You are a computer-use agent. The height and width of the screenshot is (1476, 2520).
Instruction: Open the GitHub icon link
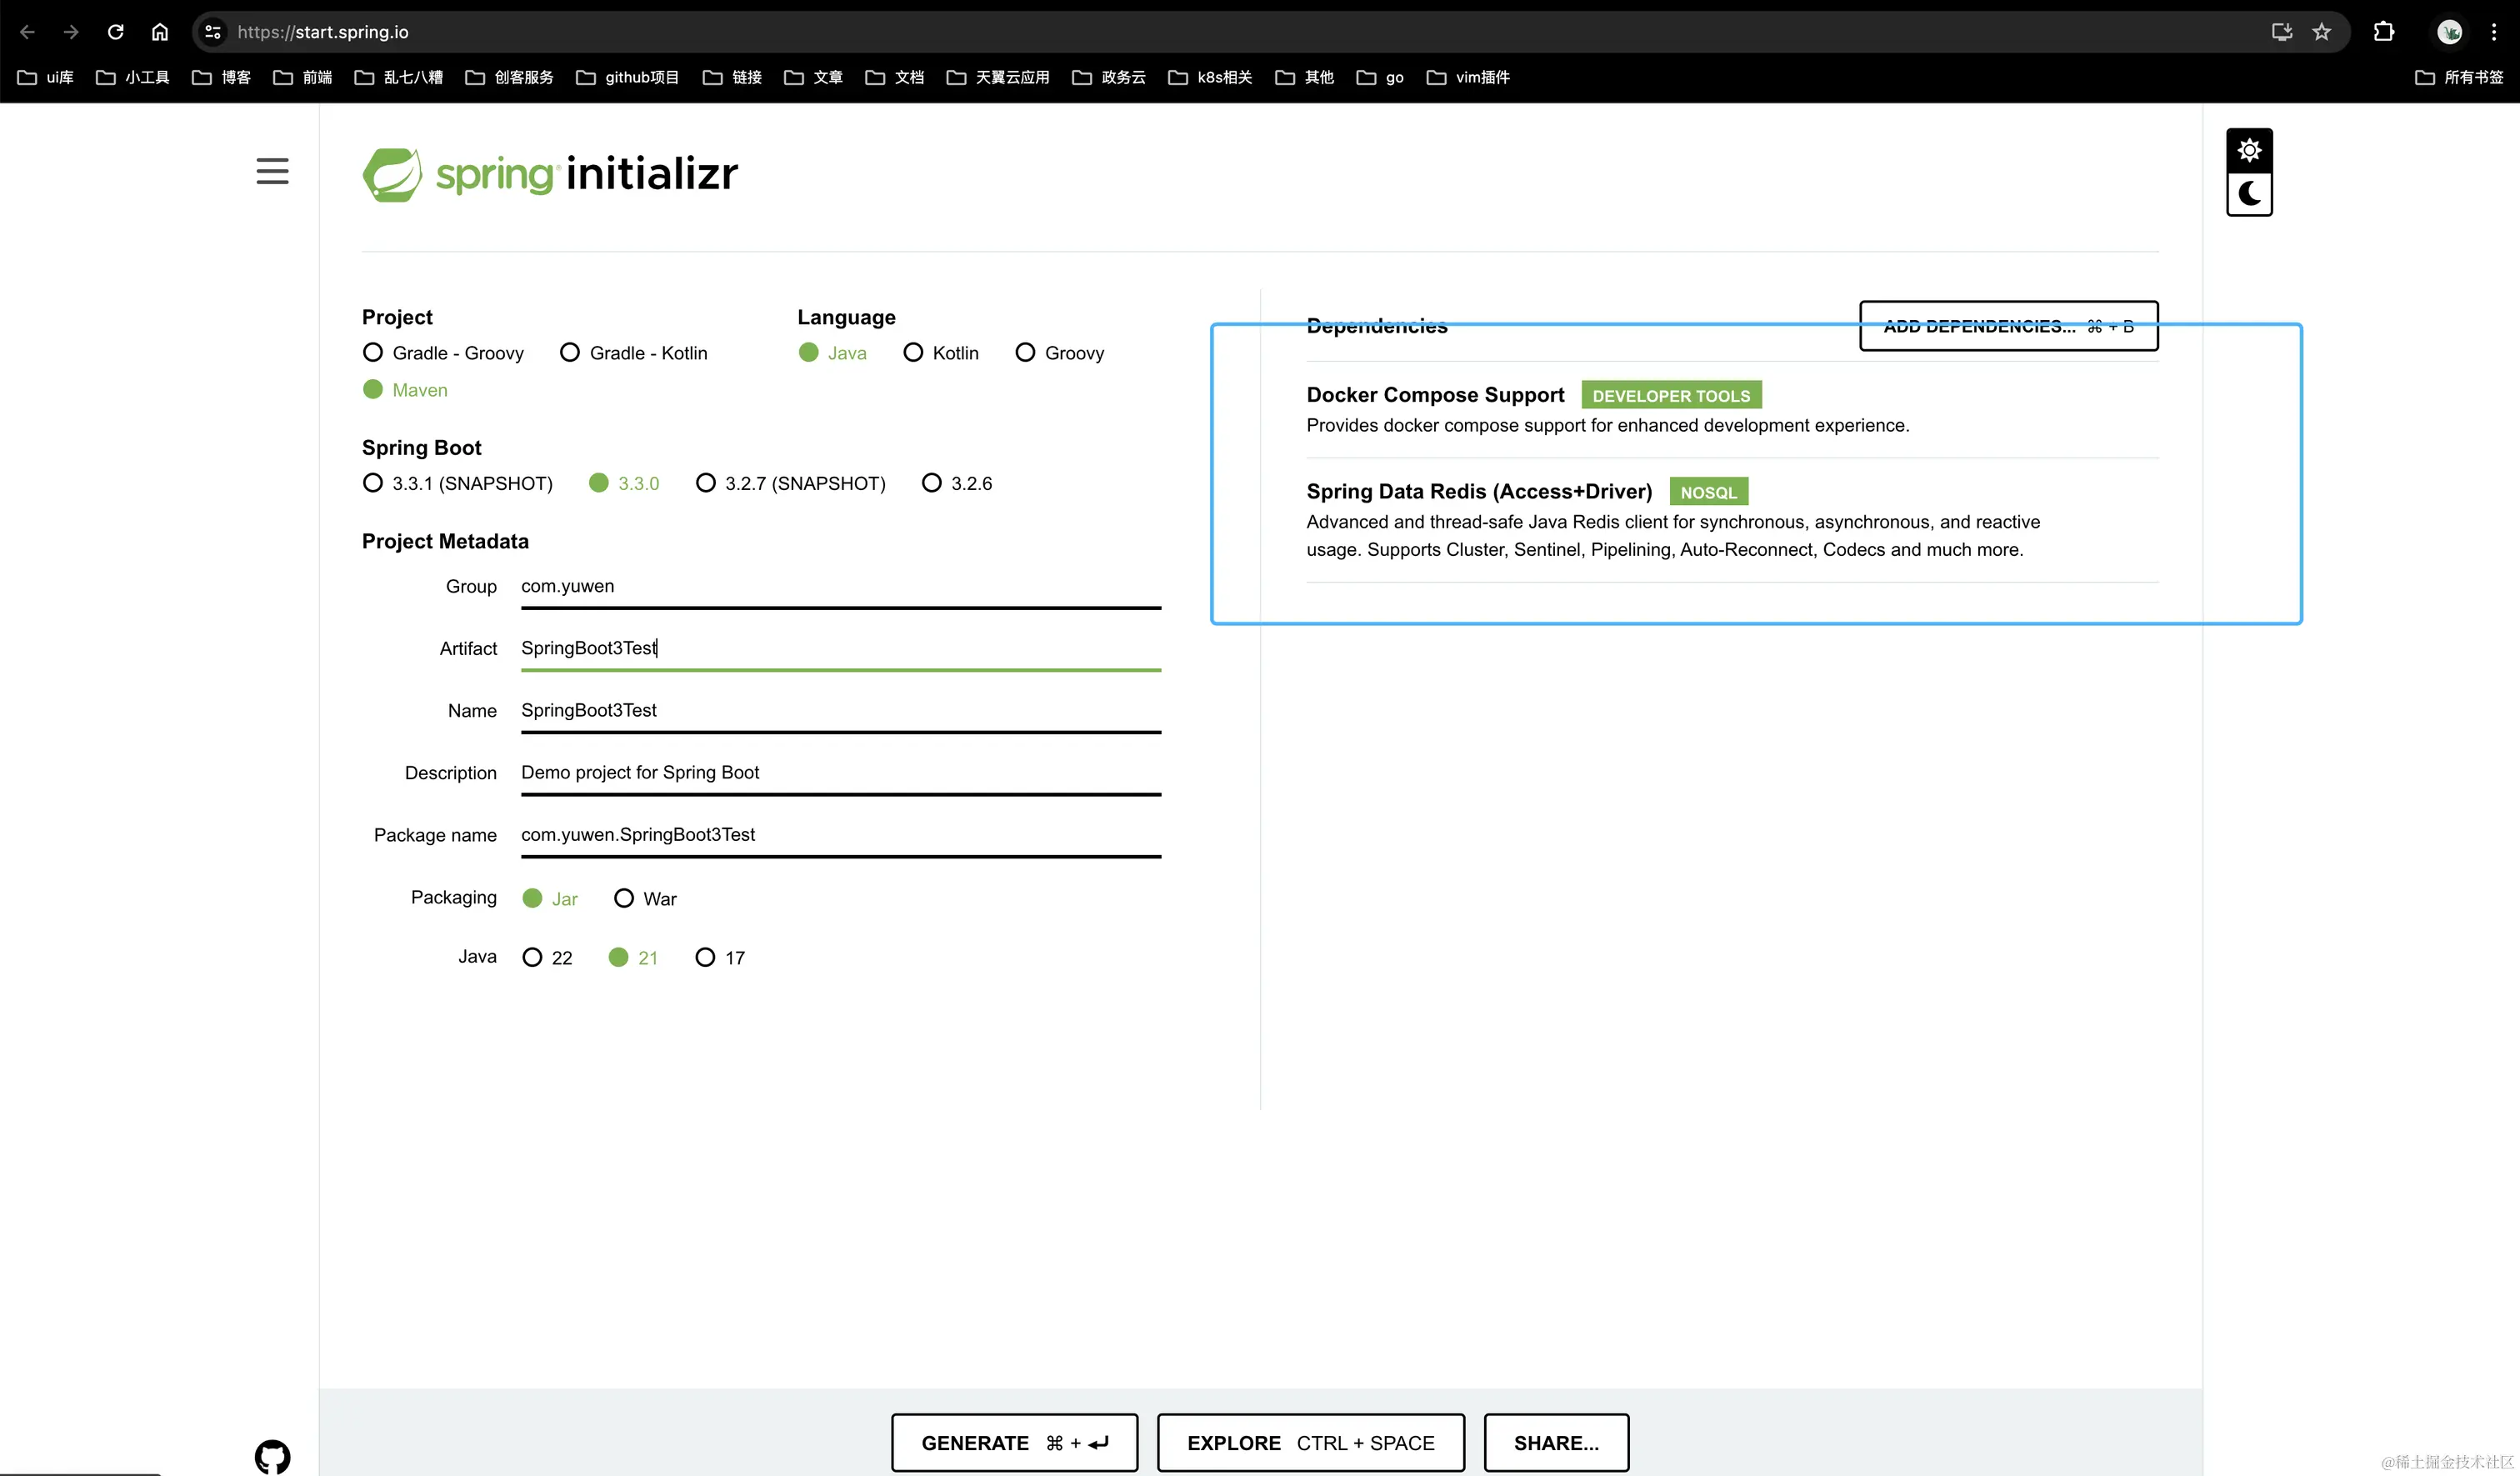coord(272,1456)
